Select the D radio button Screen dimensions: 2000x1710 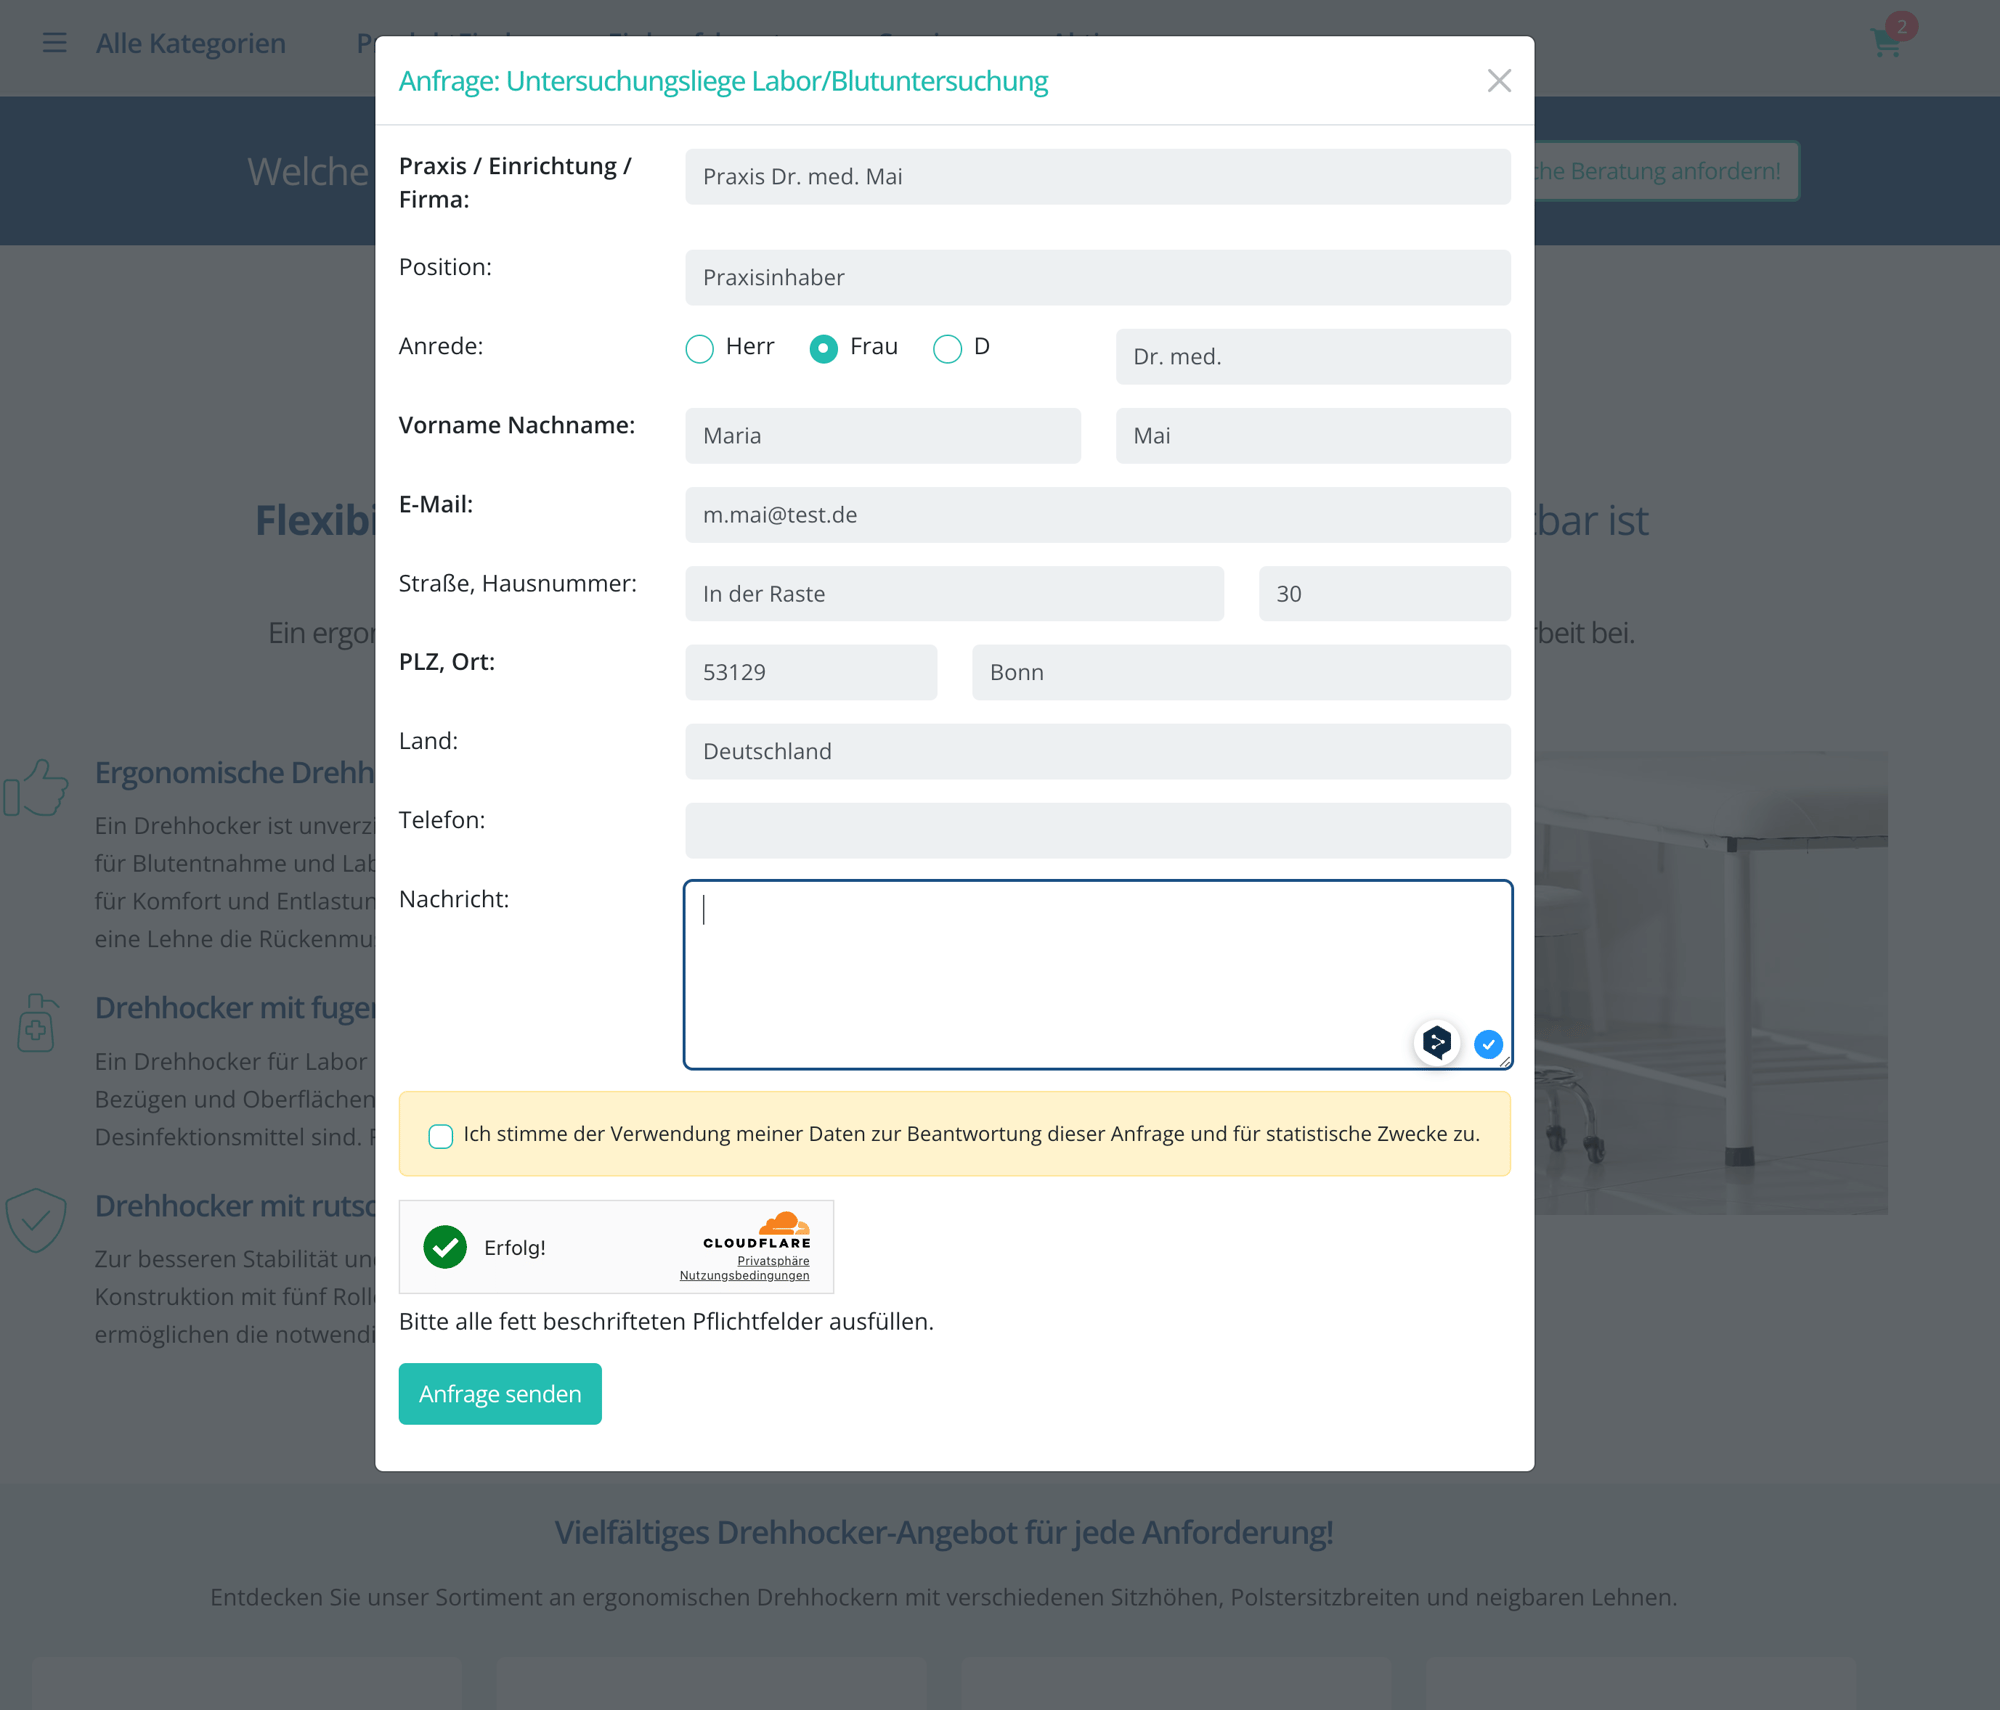[947, 348]
